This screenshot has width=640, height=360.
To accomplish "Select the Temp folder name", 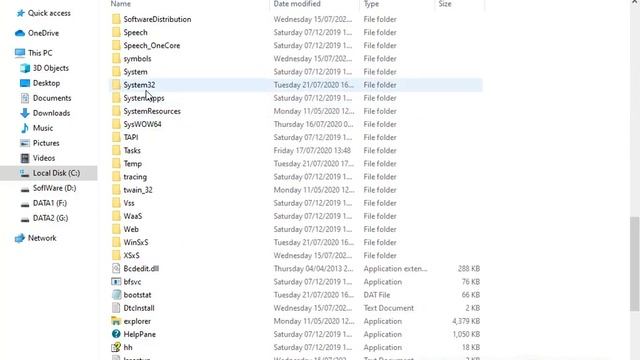I will pos(133,164).
